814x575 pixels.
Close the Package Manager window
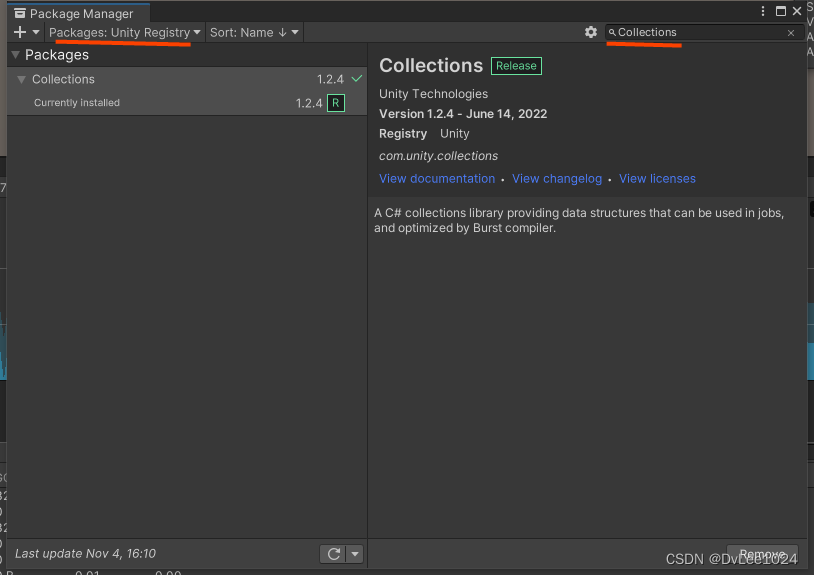click(x=797, y=11)
